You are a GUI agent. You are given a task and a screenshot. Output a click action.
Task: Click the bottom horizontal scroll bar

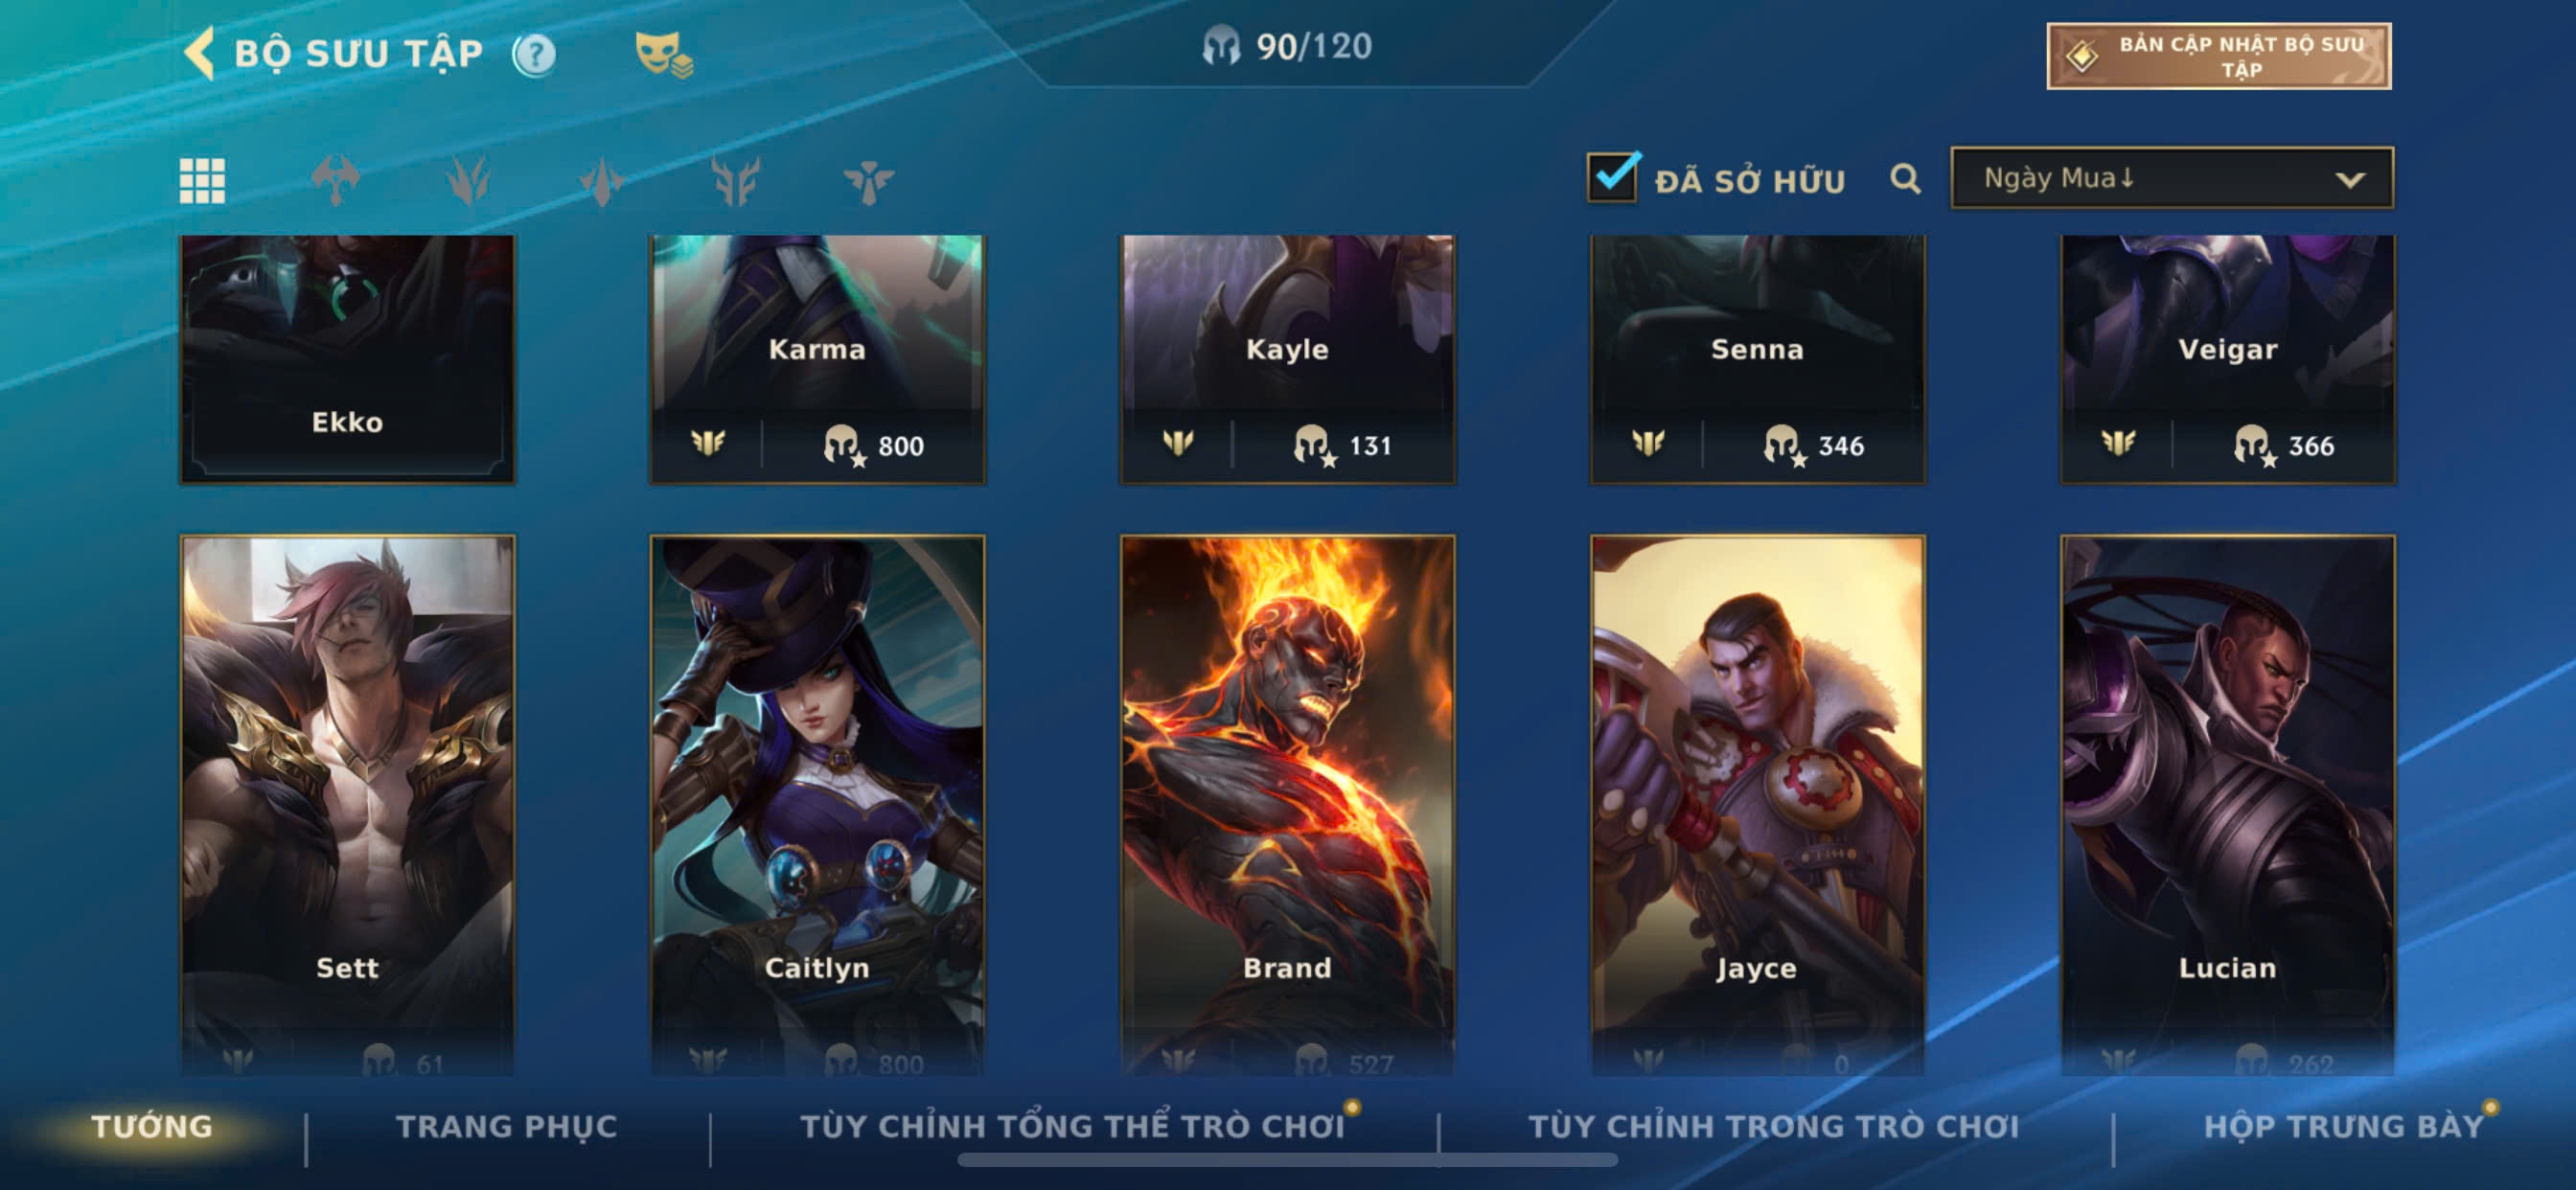point(1287,1160)
